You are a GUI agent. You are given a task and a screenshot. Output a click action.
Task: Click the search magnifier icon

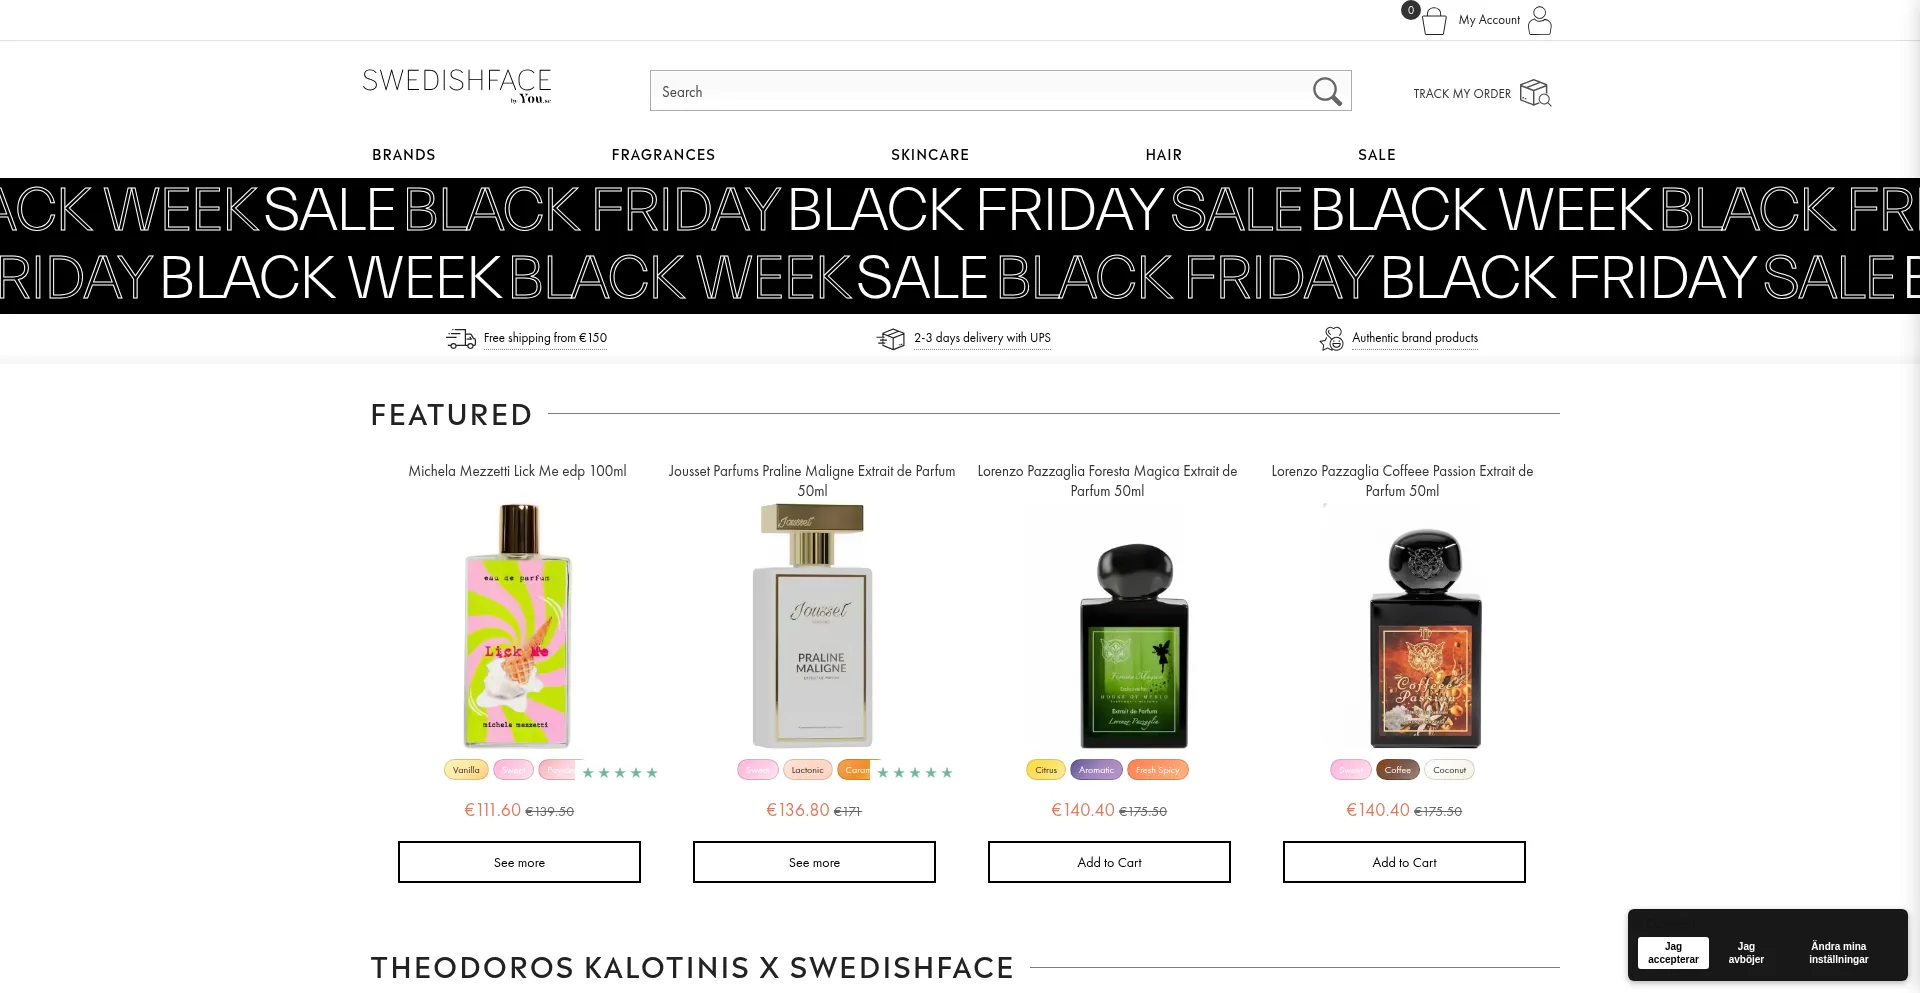point(1326,92)
